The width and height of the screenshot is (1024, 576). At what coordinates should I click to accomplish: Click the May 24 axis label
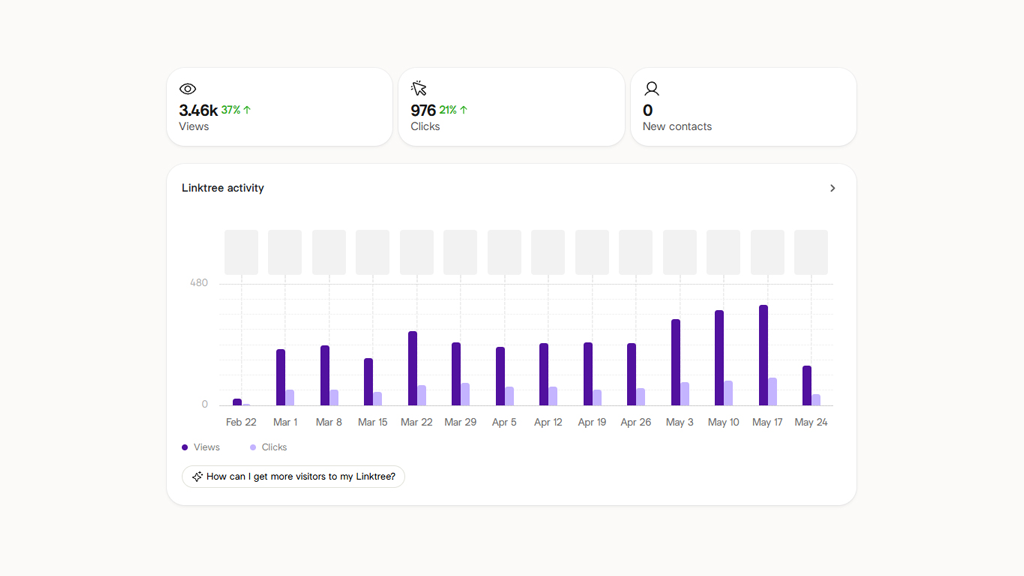tap(811, 423)
